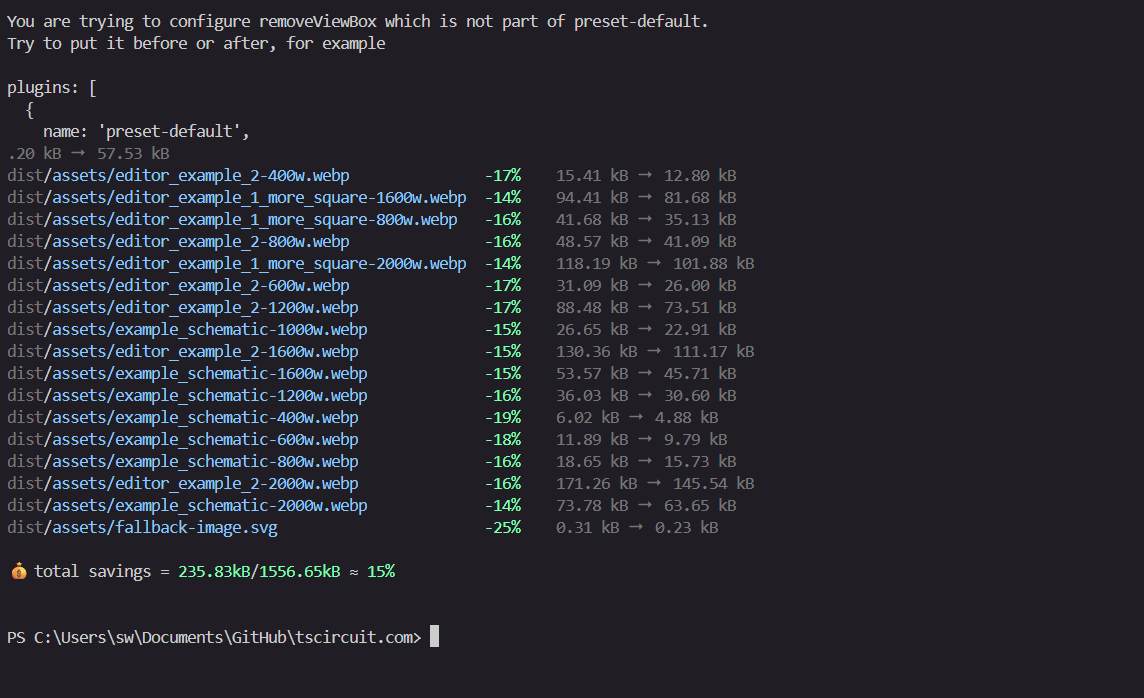This screenshot has width=1144, height=698.
Task: Click editor_example_1_more_square-2000w.webp path
Action: click(236, 263)
